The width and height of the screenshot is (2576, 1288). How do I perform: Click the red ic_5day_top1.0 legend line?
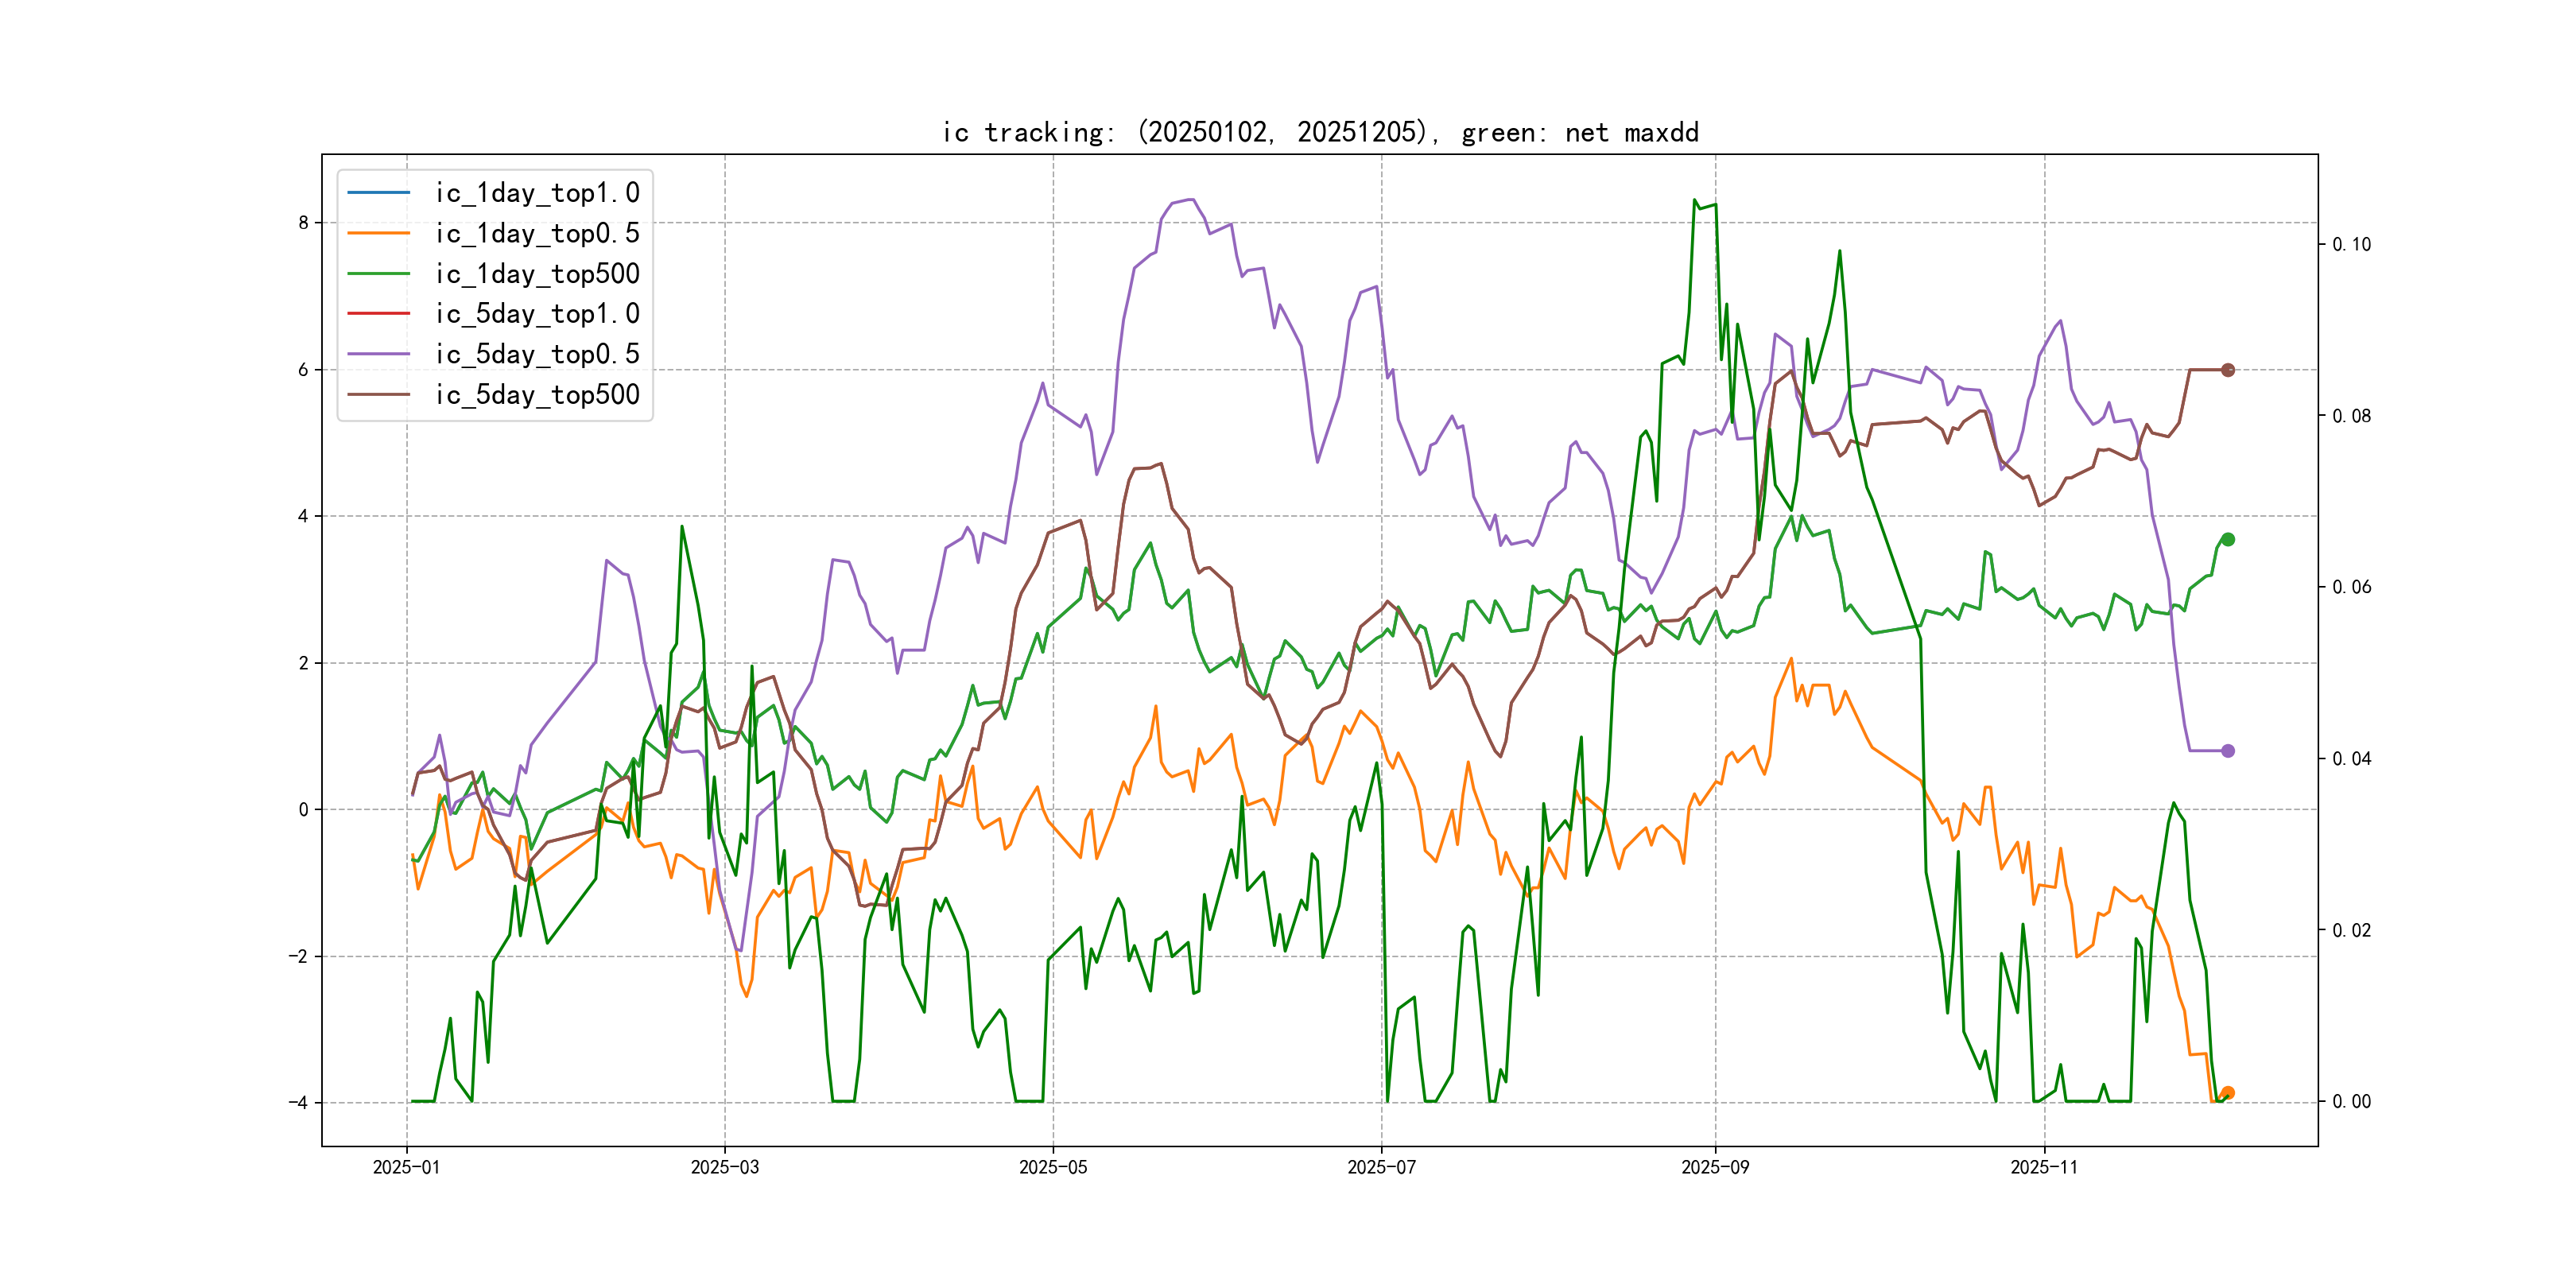tap(378, 313)
